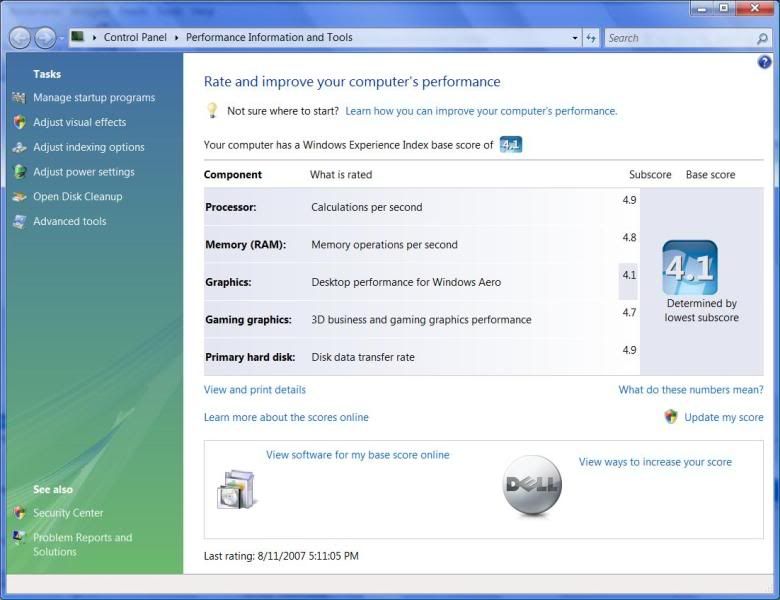Select the Primary hard disk label
The image size is (780, 600).
pos(250,357)
